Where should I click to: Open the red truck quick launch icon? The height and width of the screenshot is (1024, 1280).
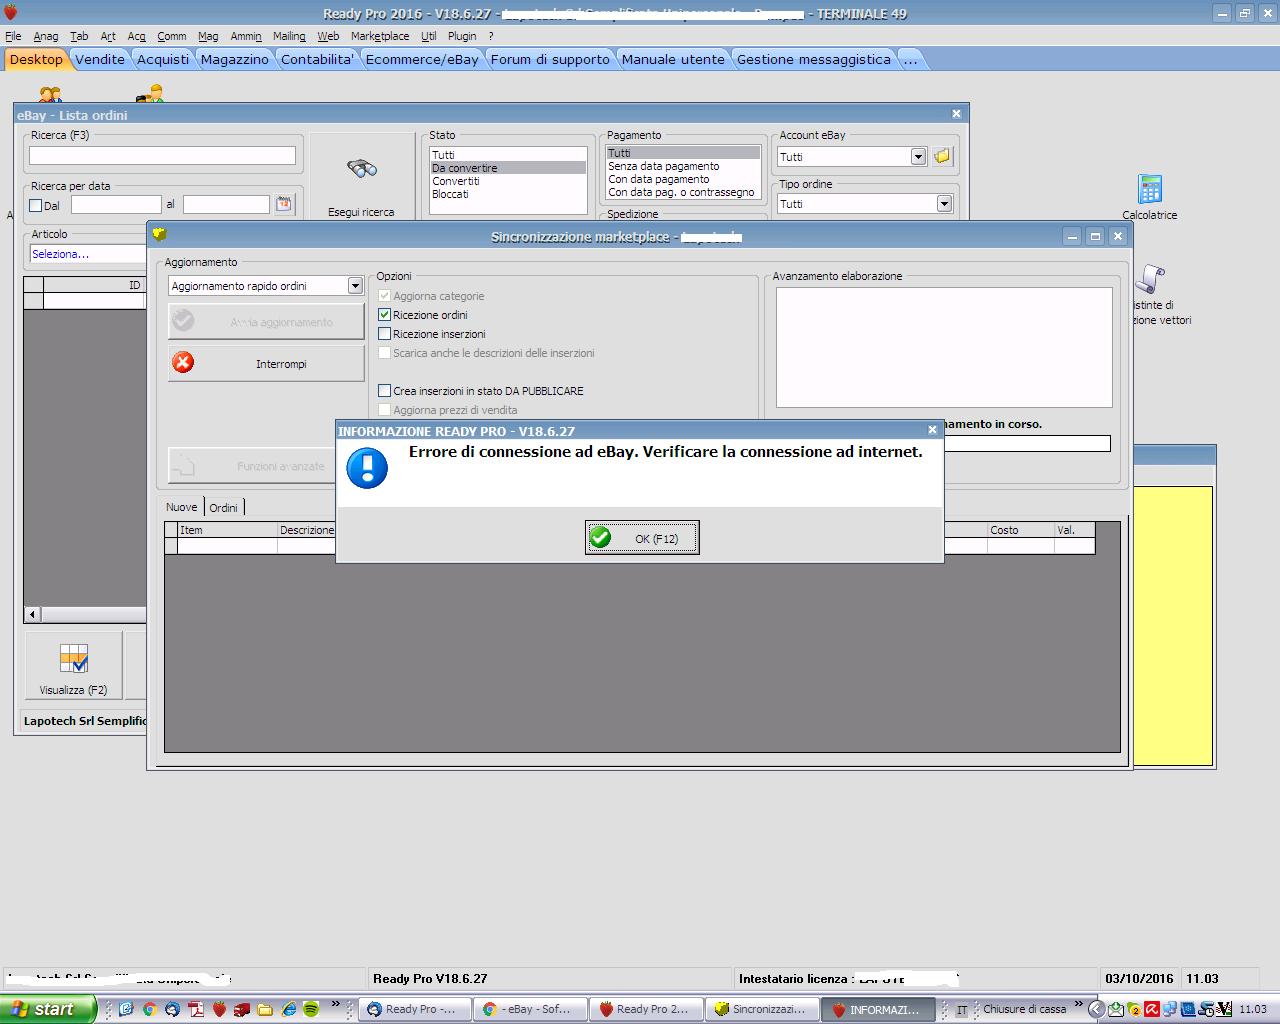click(242, 1010)
